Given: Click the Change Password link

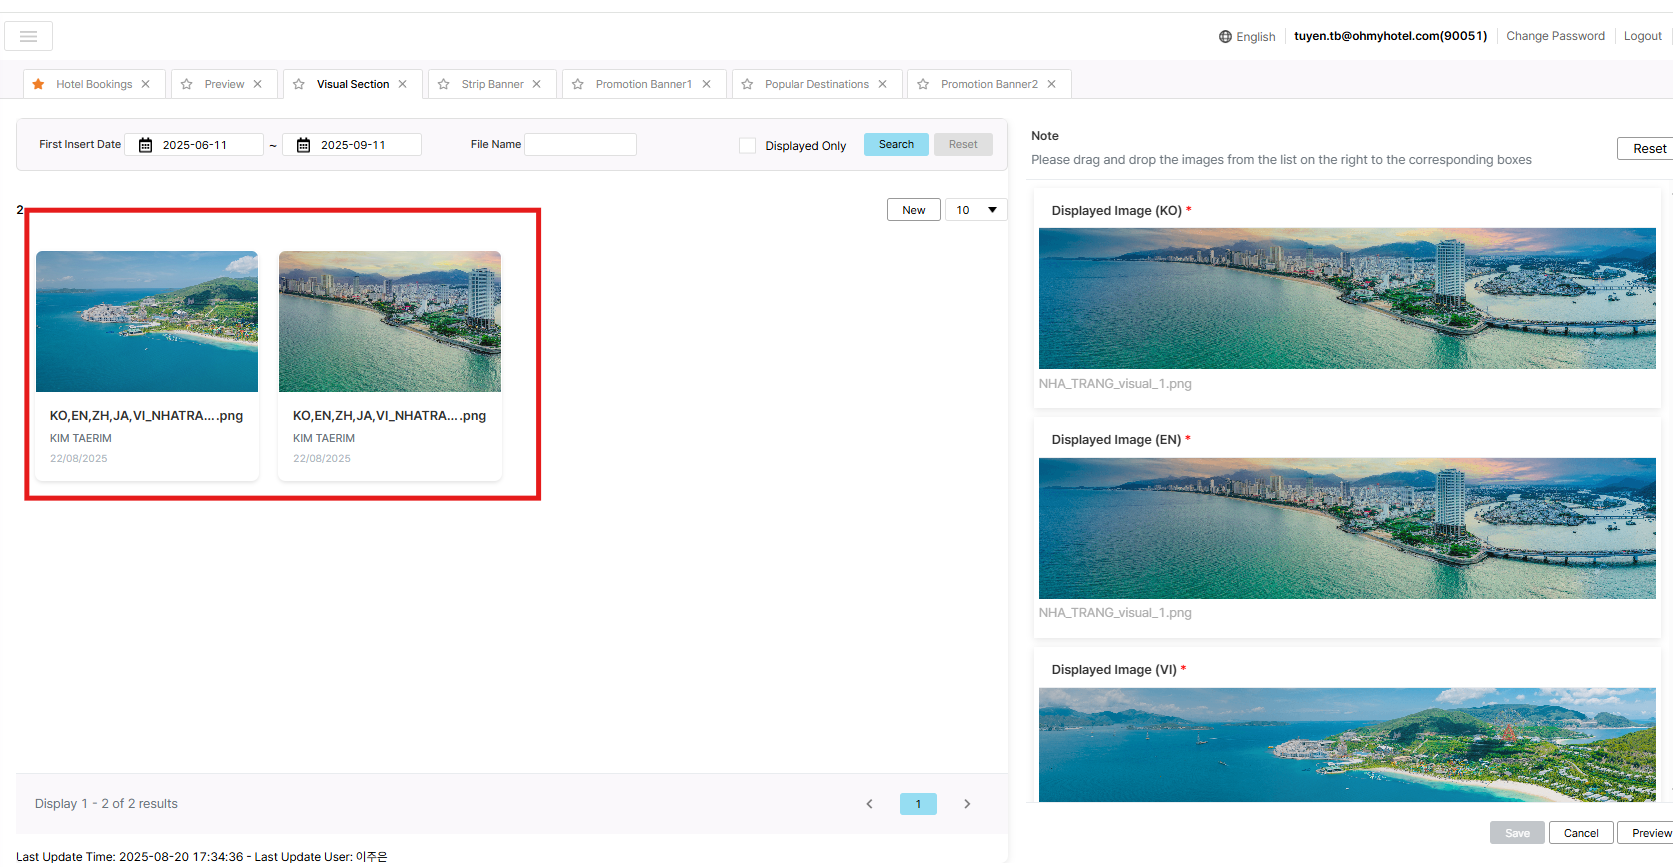Looking at the screenshot, I should [1555, 36].
